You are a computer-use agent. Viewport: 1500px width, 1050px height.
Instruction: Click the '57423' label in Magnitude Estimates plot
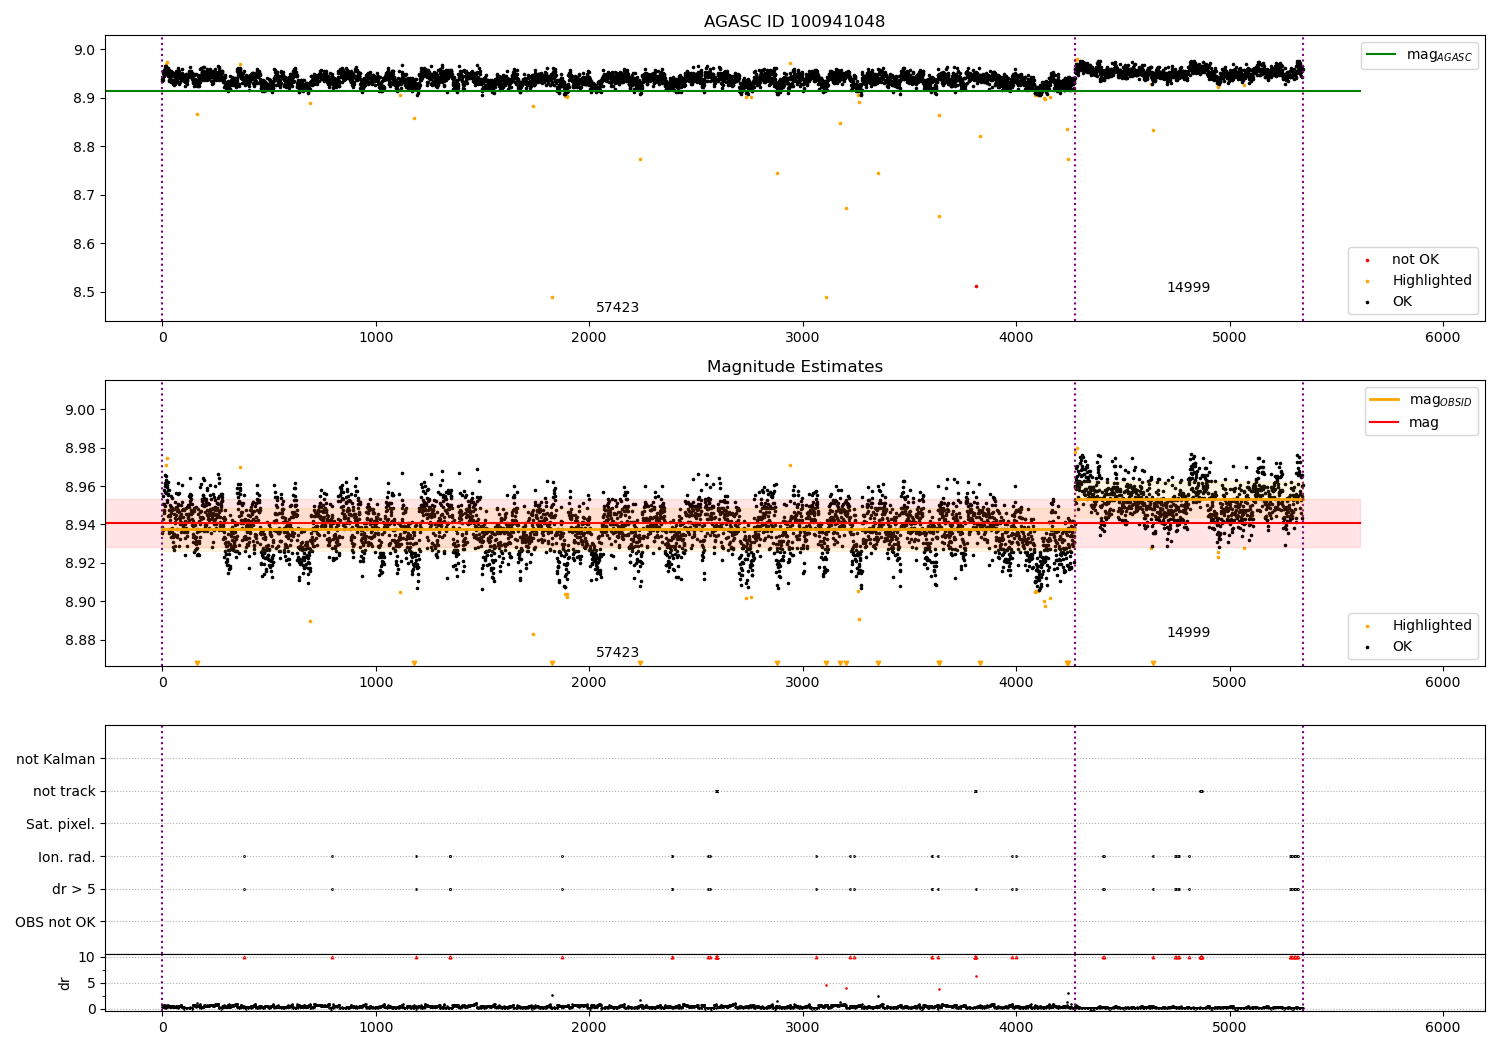tap(617, 653)
